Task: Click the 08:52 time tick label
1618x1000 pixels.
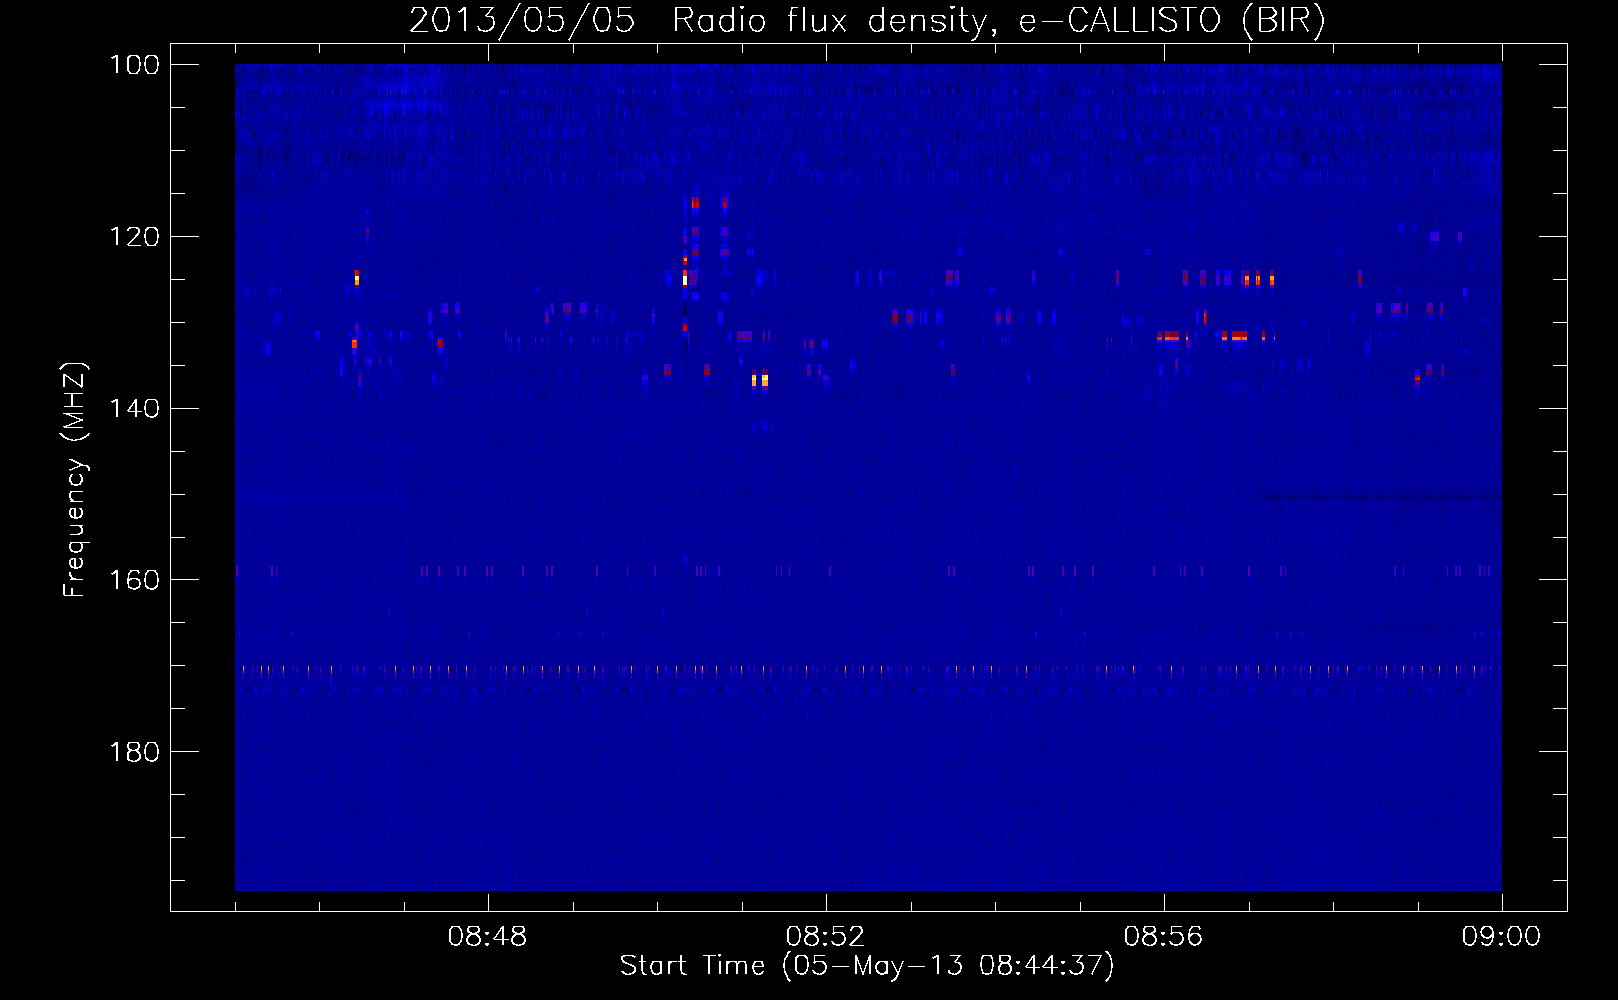Action: [826, 937]
